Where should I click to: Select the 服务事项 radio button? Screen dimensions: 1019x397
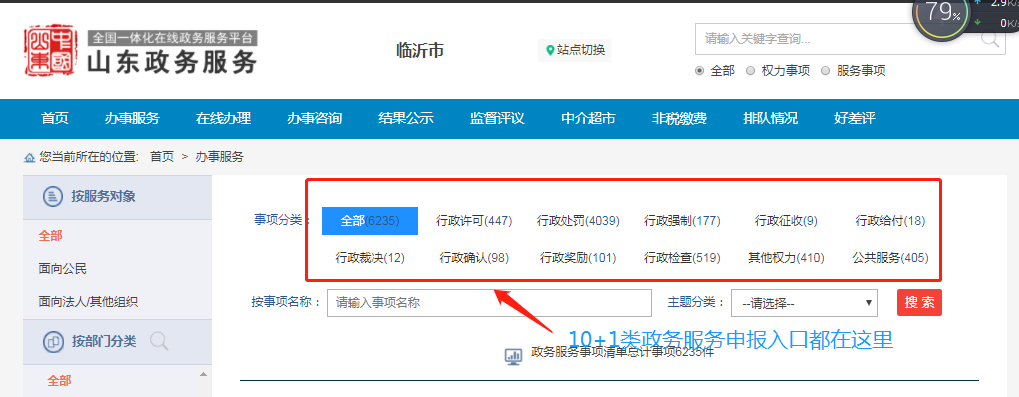(x=825, y=71)
